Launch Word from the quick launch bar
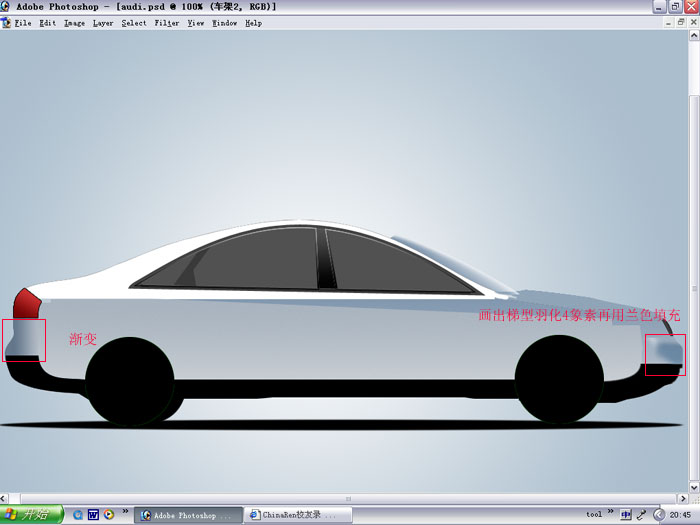Viewport: 700px width, 525px height. tap(93, 515)
